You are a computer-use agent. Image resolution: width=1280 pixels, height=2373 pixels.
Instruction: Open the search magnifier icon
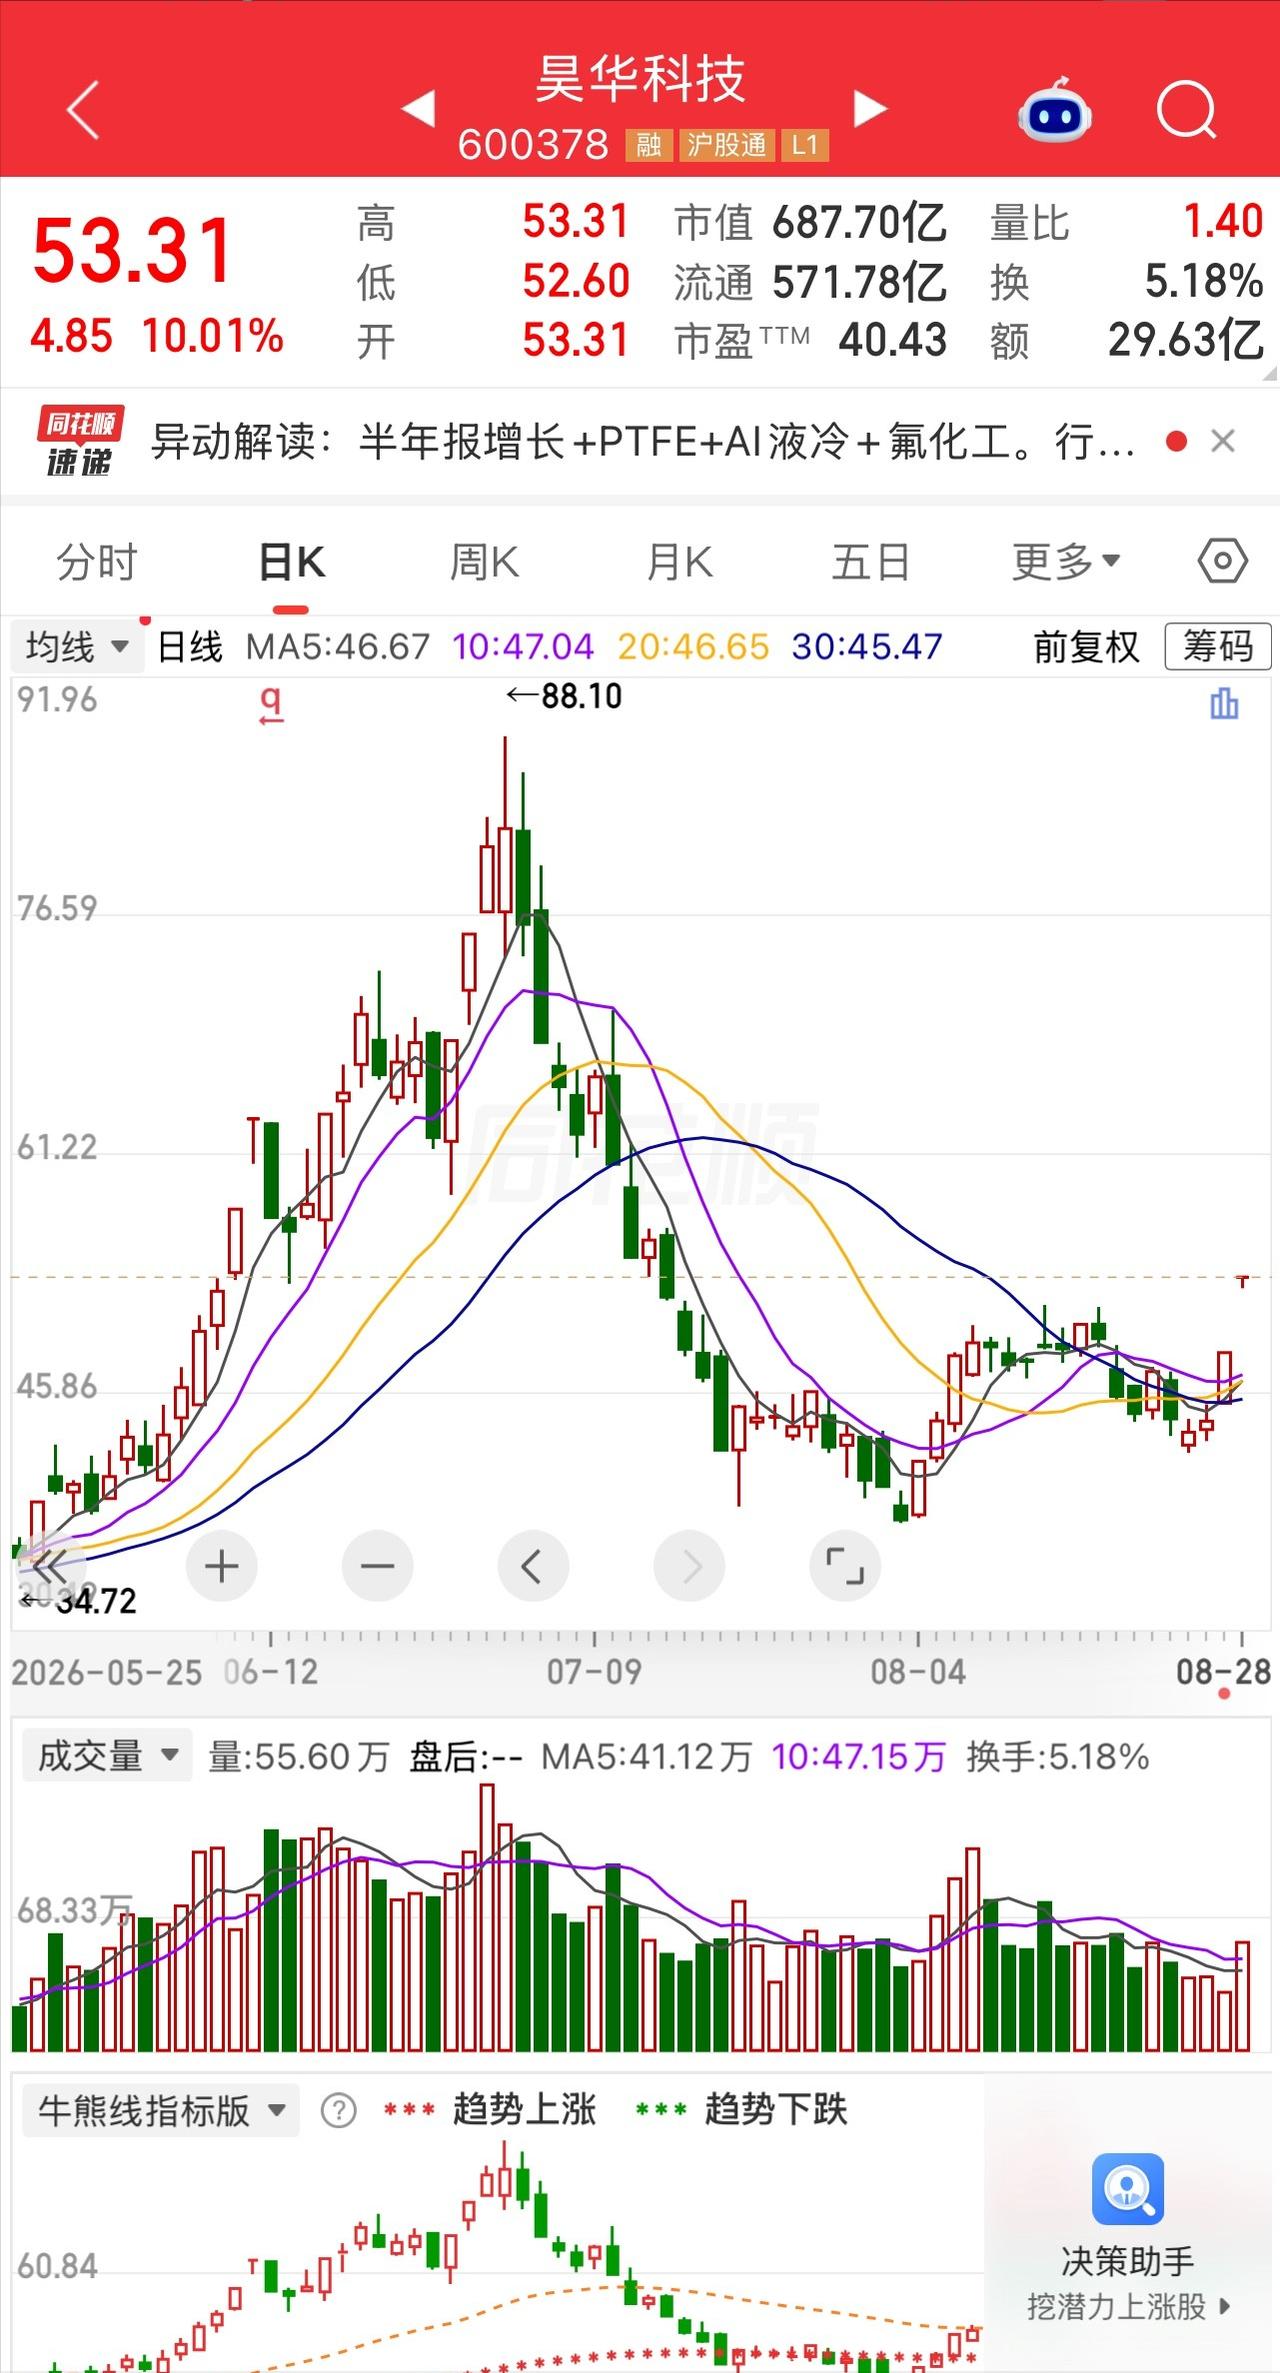tap(1186, 110)
